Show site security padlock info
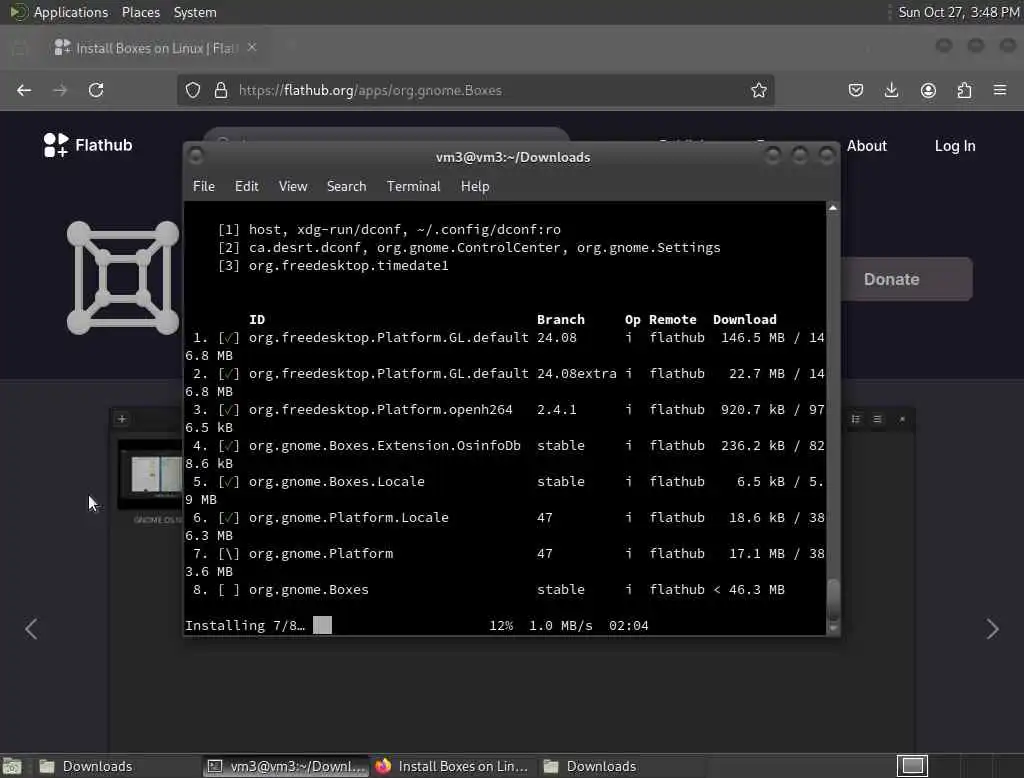 click(x=221, y=90)
